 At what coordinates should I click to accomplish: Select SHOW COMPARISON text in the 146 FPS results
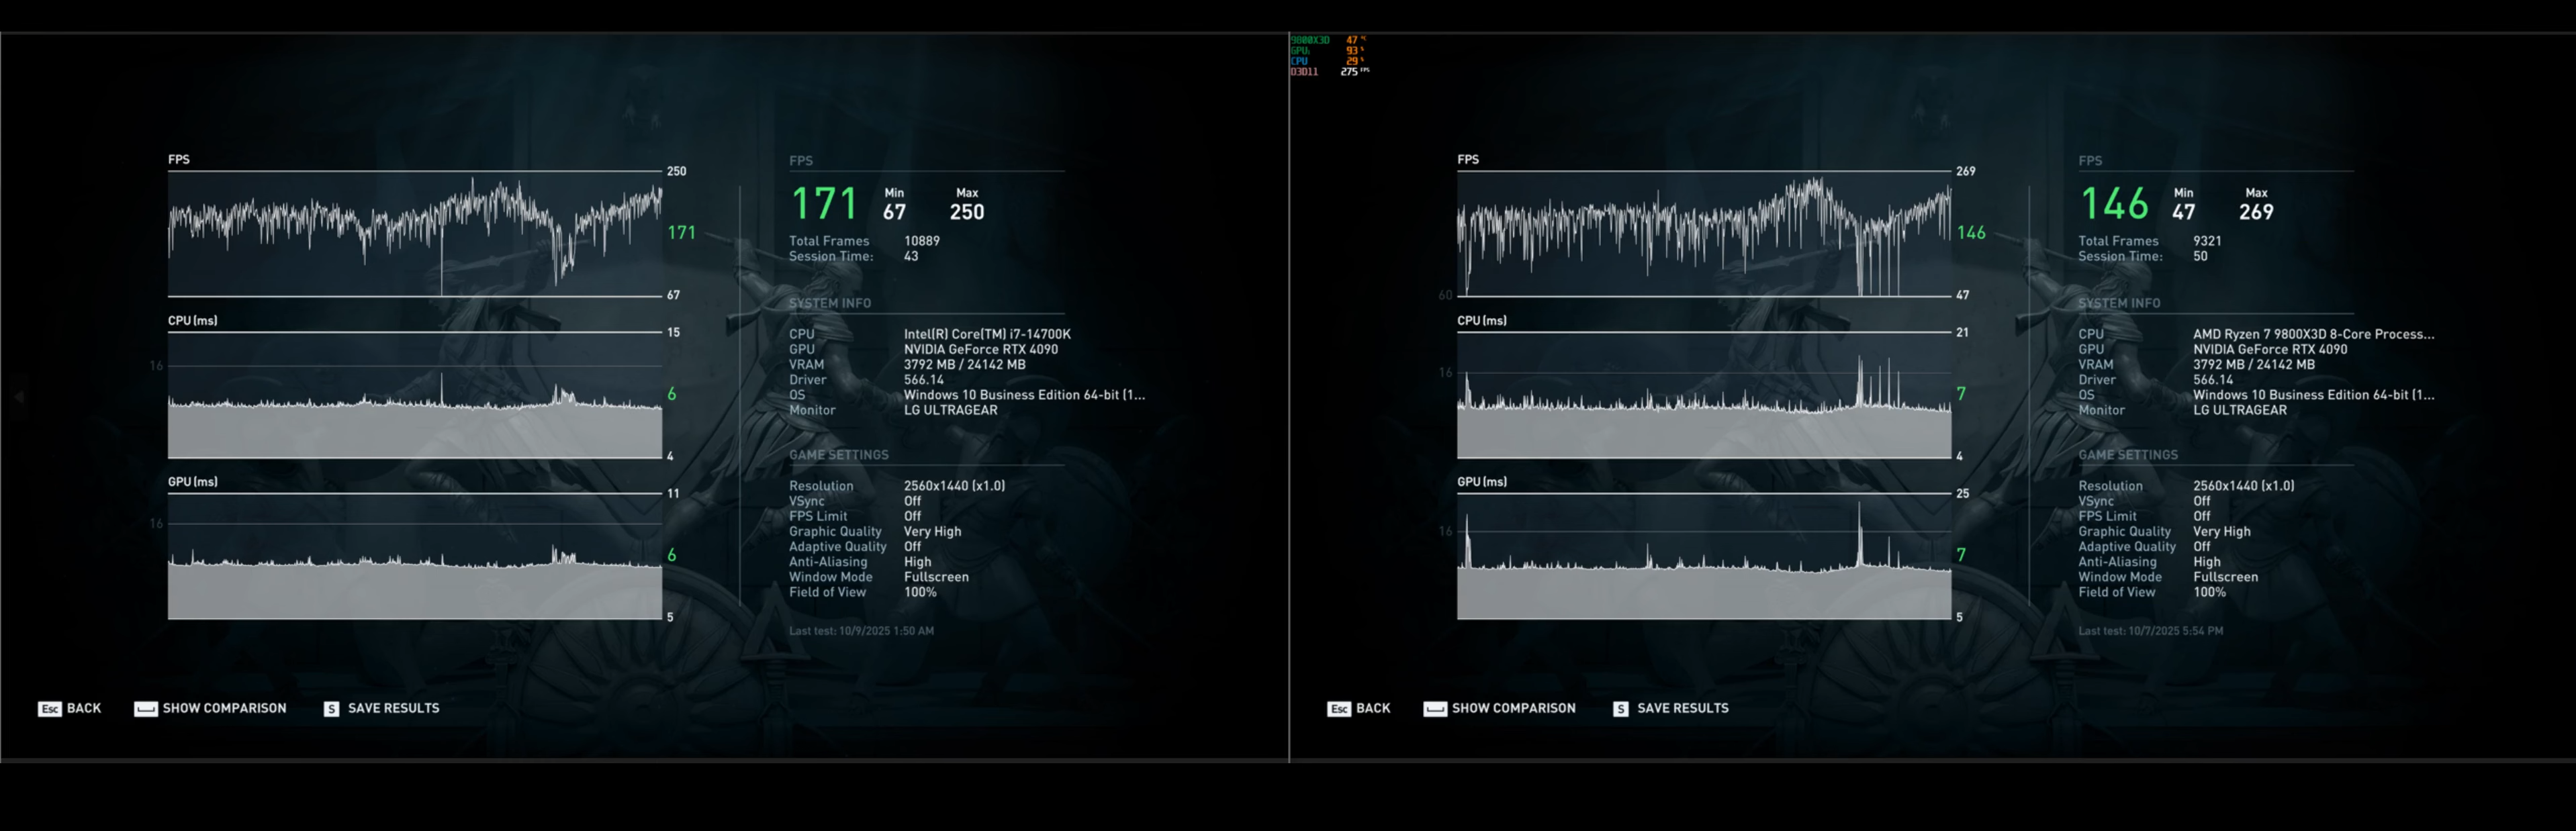[x=1513, y=708]
